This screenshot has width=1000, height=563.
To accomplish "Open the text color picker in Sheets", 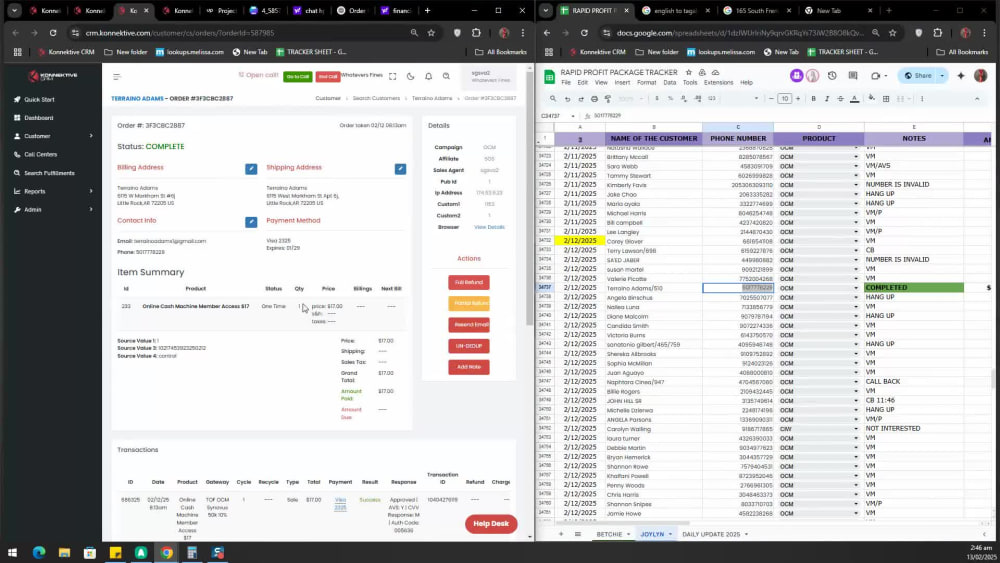I will (x=855, y=99).
